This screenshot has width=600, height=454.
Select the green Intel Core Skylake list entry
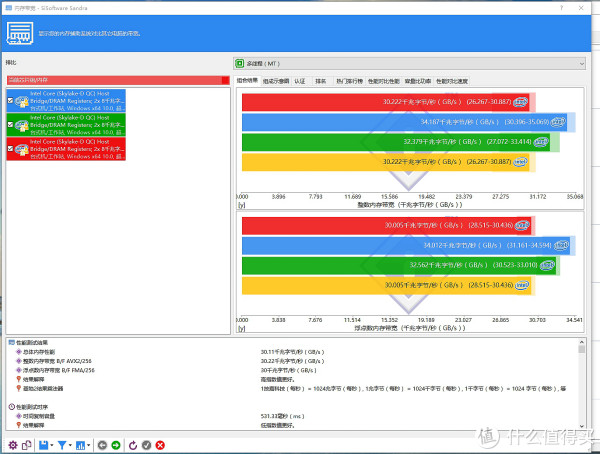[x=66, y=124]
